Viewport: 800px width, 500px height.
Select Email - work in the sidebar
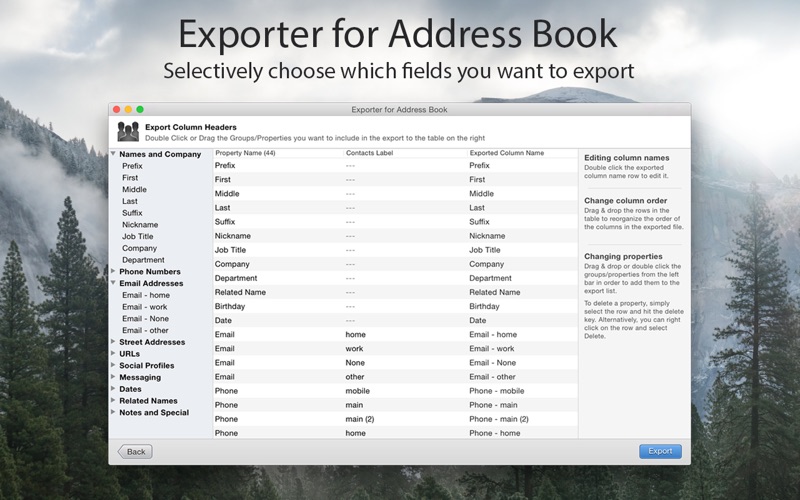144,307
